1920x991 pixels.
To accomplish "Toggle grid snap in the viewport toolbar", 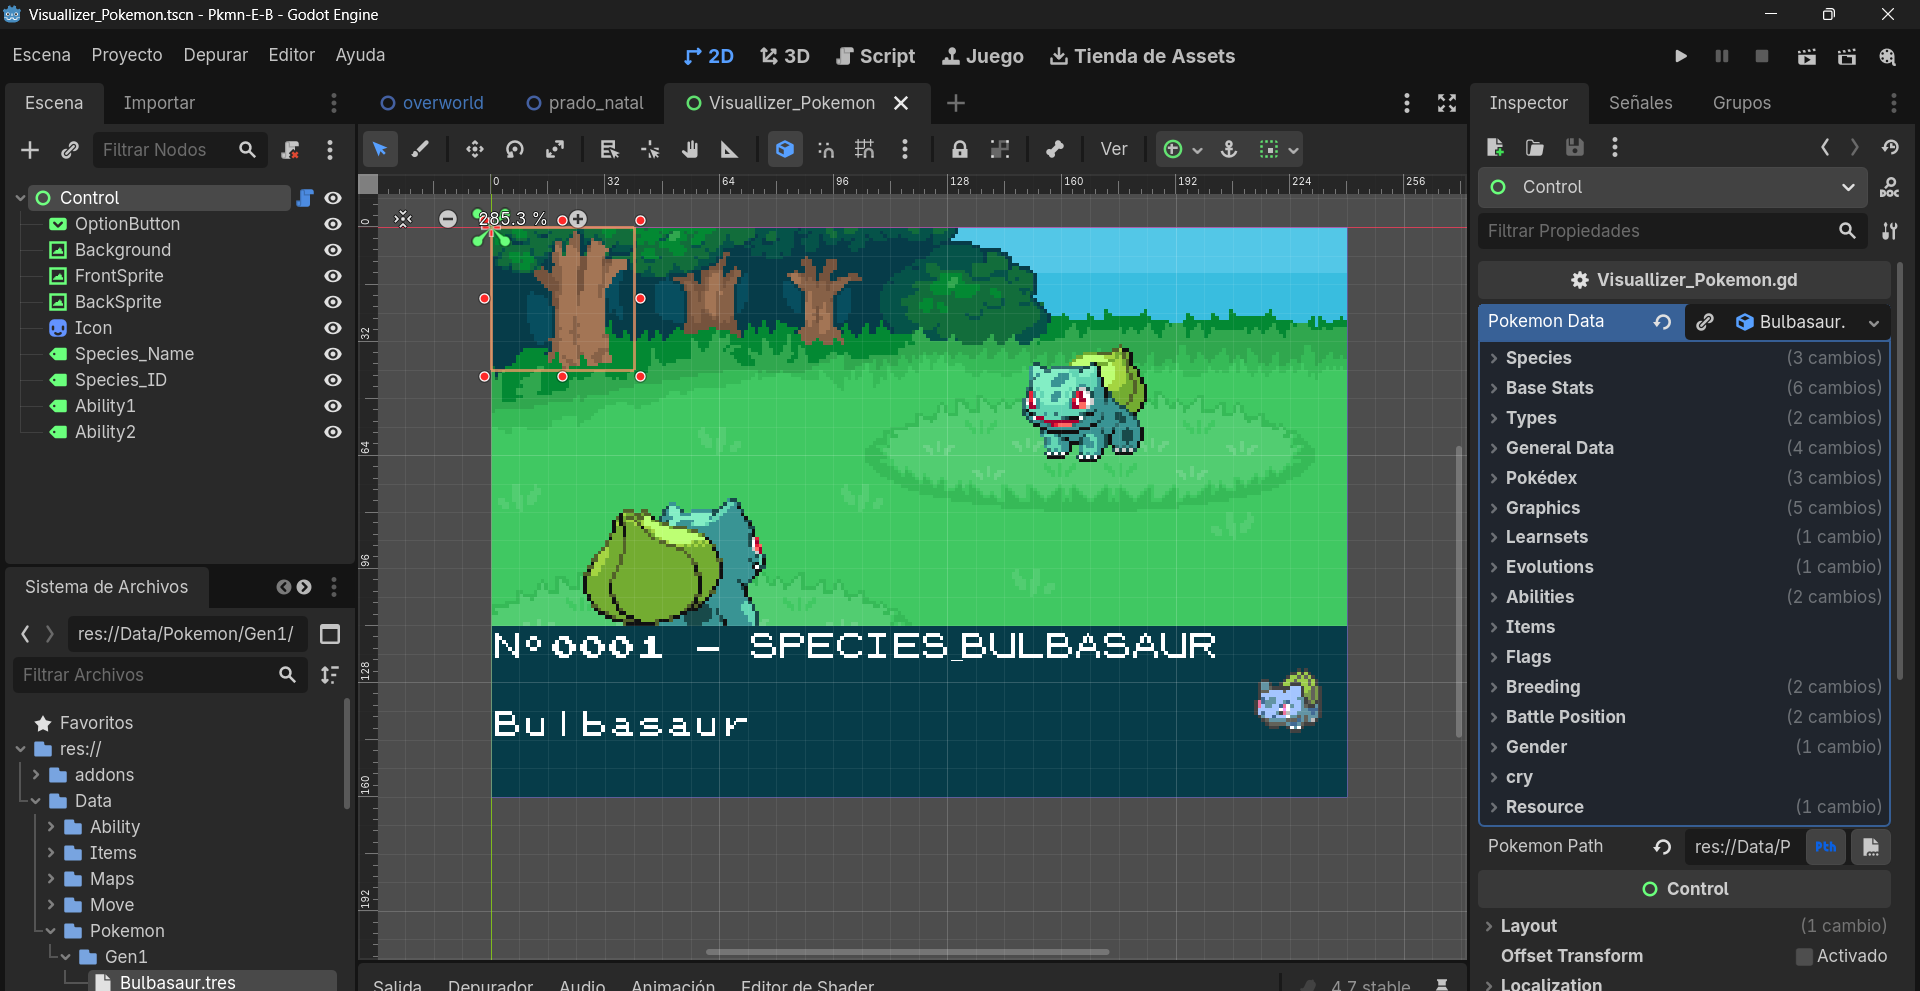I will coord(865,149).
